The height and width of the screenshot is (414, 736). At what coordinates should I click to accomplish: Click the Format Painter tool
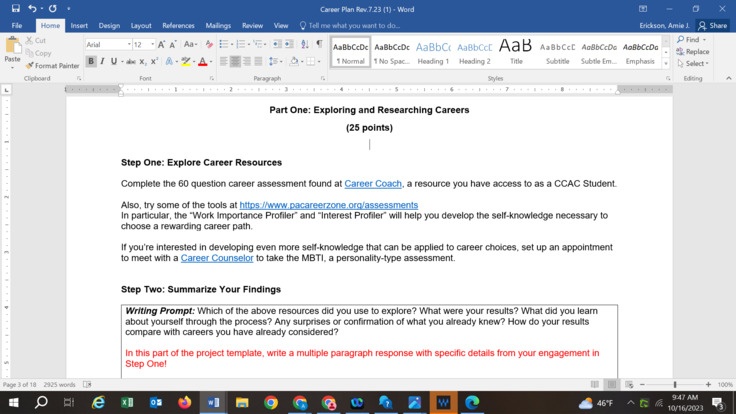(x=56, y=66)
